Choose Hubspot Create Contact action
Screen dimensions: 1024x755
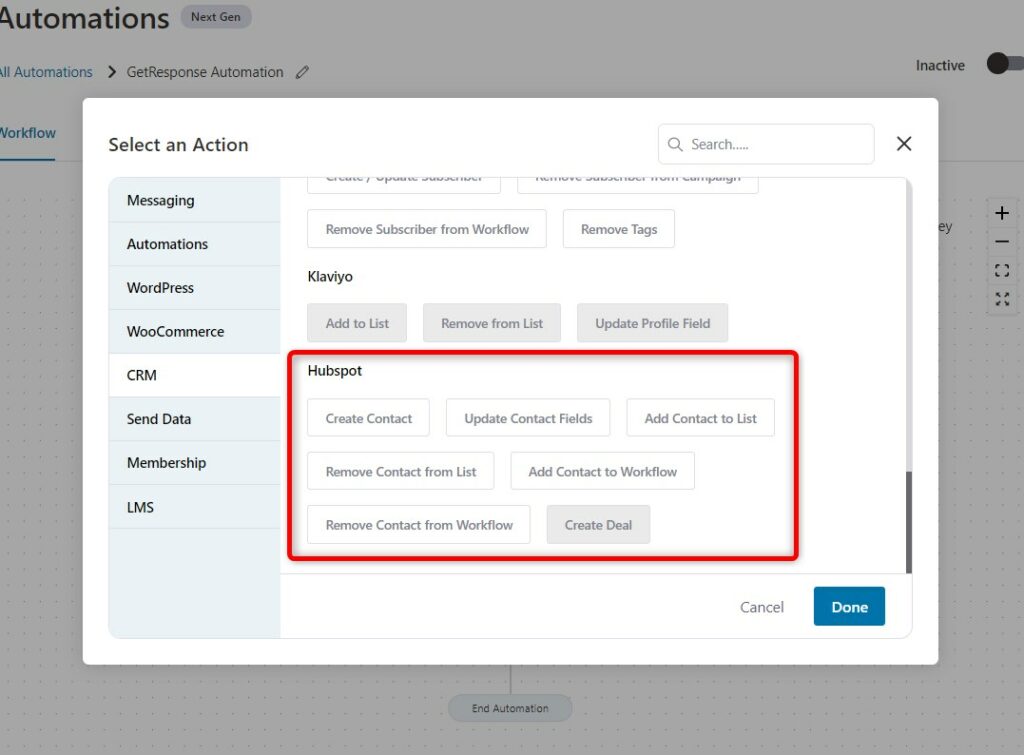tap(368, 418)
